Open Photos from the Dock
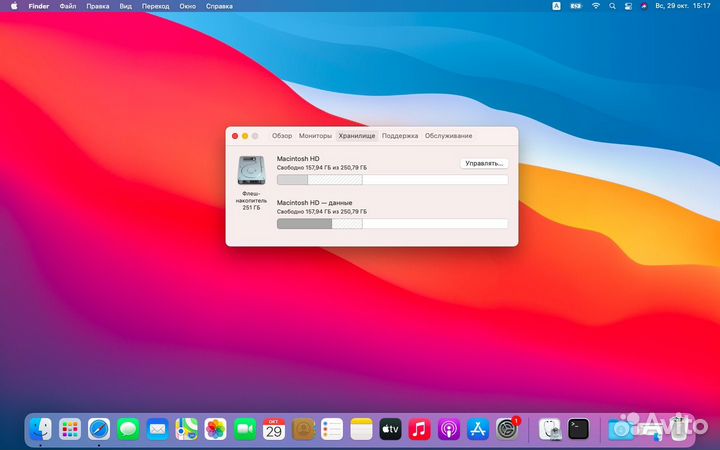The height and width of the screenshot is (450, 720). (x=215, y=430)
